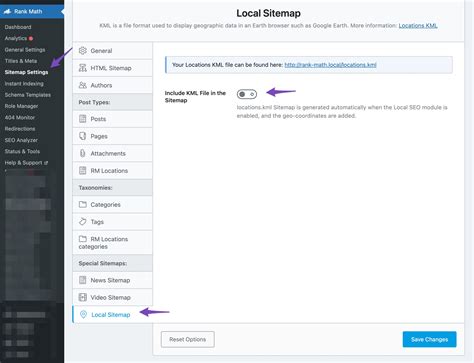Click the Local Sitemap page heading
The image size is (474, 363).
(x=268, y=13)
